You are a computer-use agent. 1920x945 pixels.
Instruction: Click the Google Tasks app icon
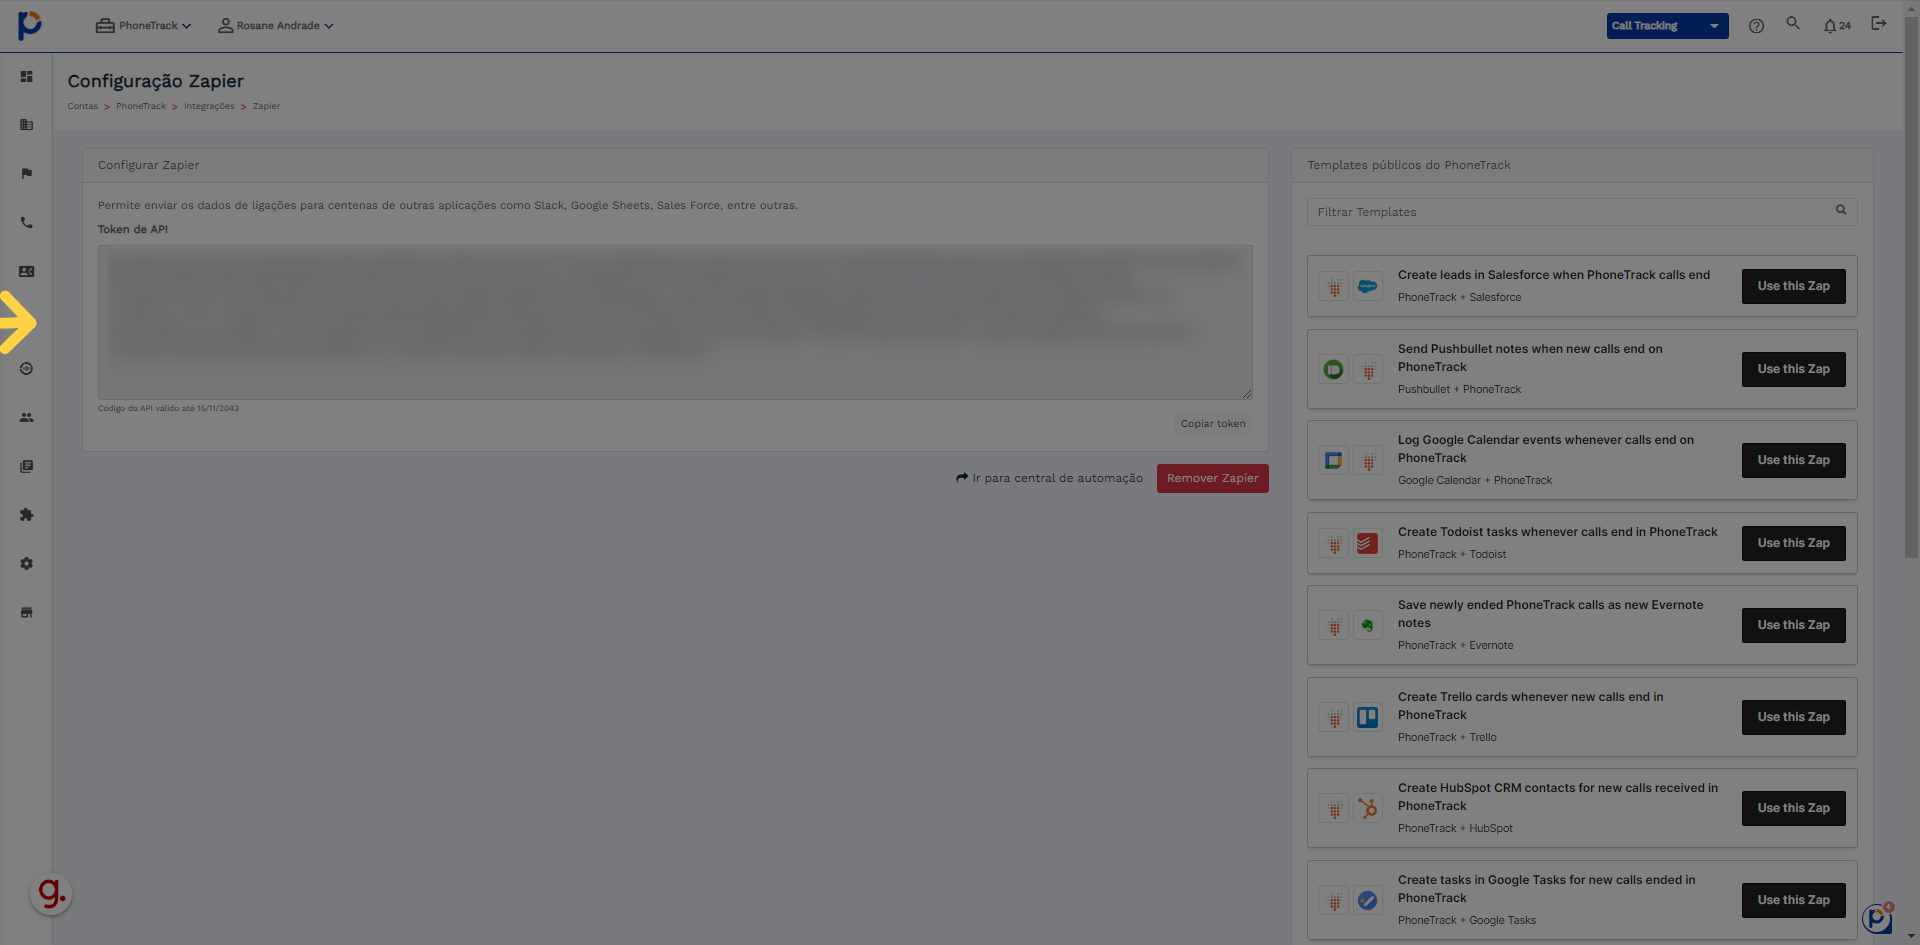pos(1367,901)
